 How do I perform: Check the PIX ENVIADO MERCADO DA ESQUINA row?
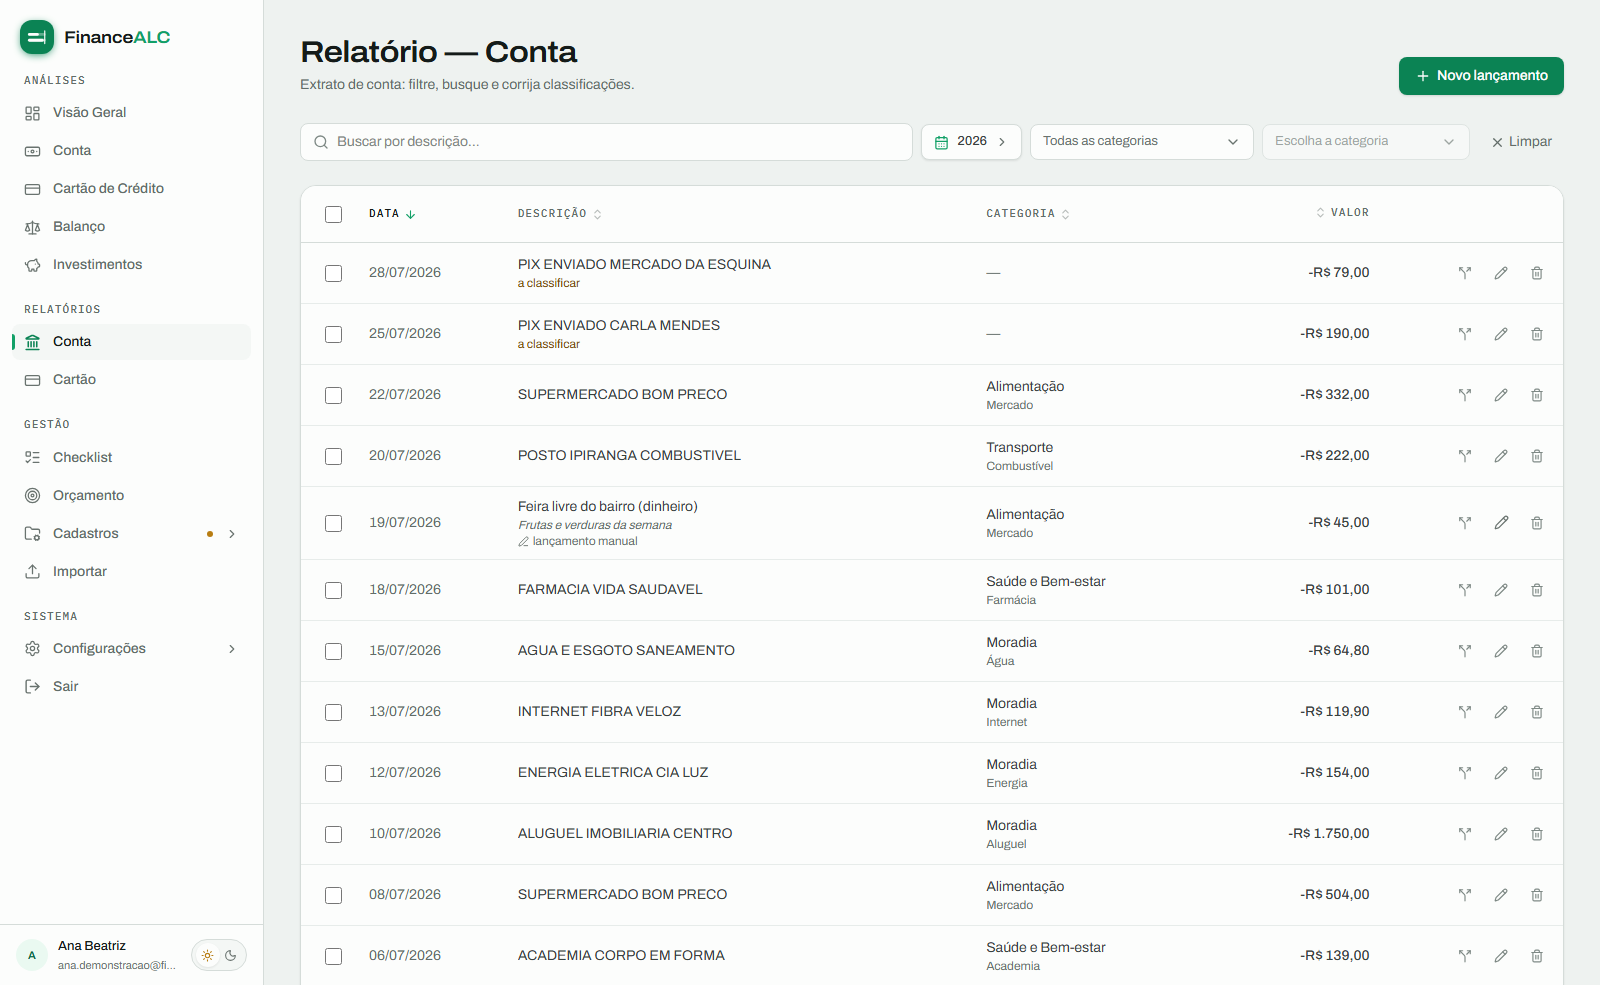(334, 273)
